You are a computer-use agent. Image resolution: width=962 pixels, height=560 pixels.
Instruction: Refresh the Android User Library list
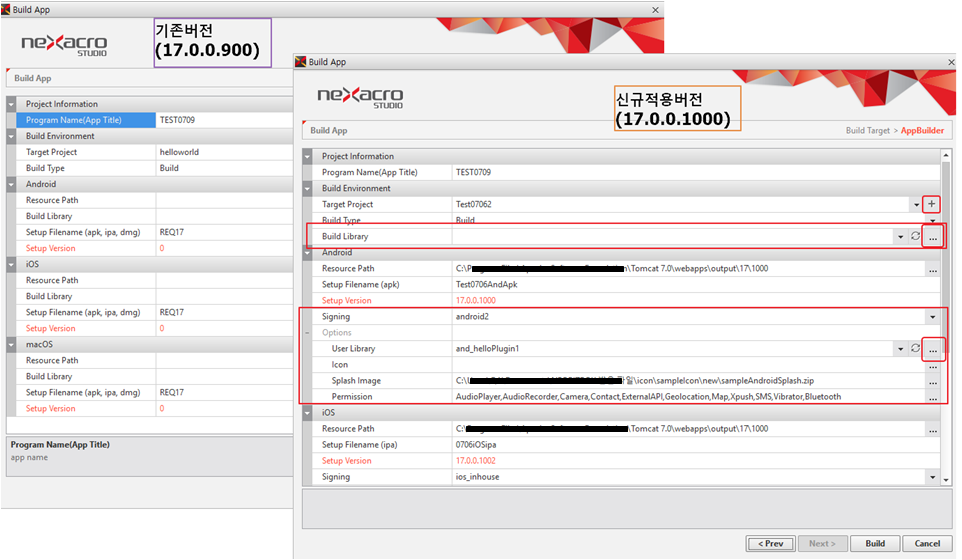tap(915, 348)
